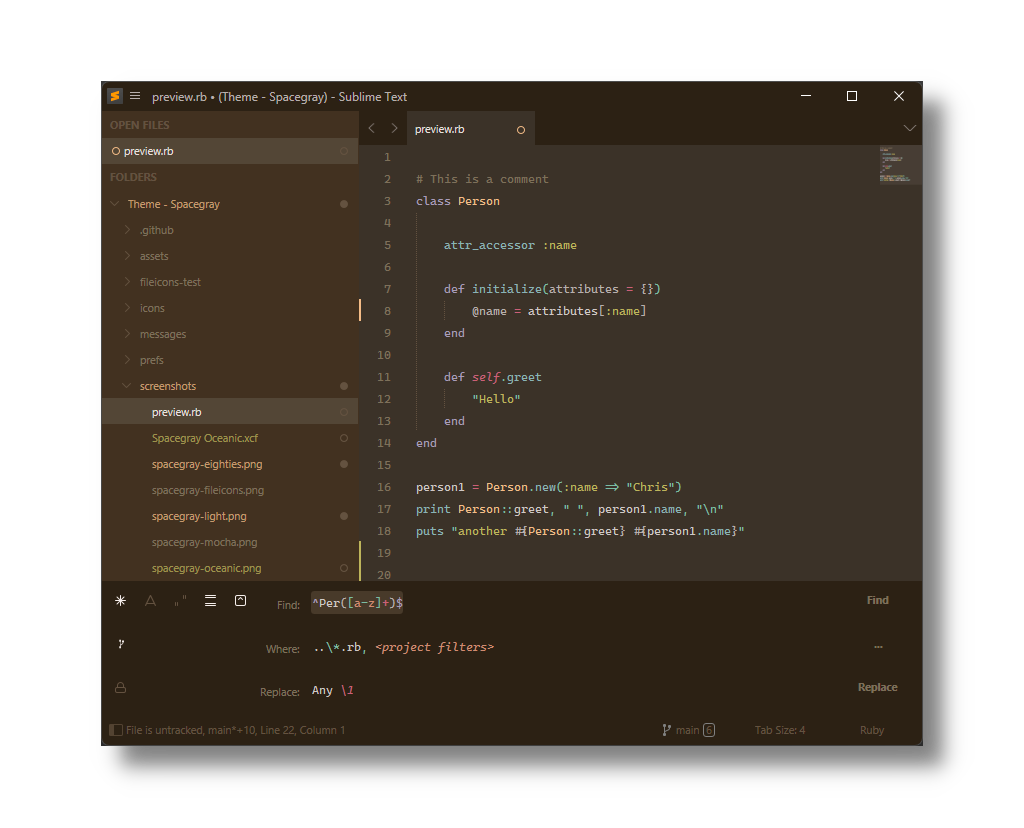Toggle case sensitive search option
Image resolution: width=1024 pixels, height=828 pixels.
tap(151, 601)
